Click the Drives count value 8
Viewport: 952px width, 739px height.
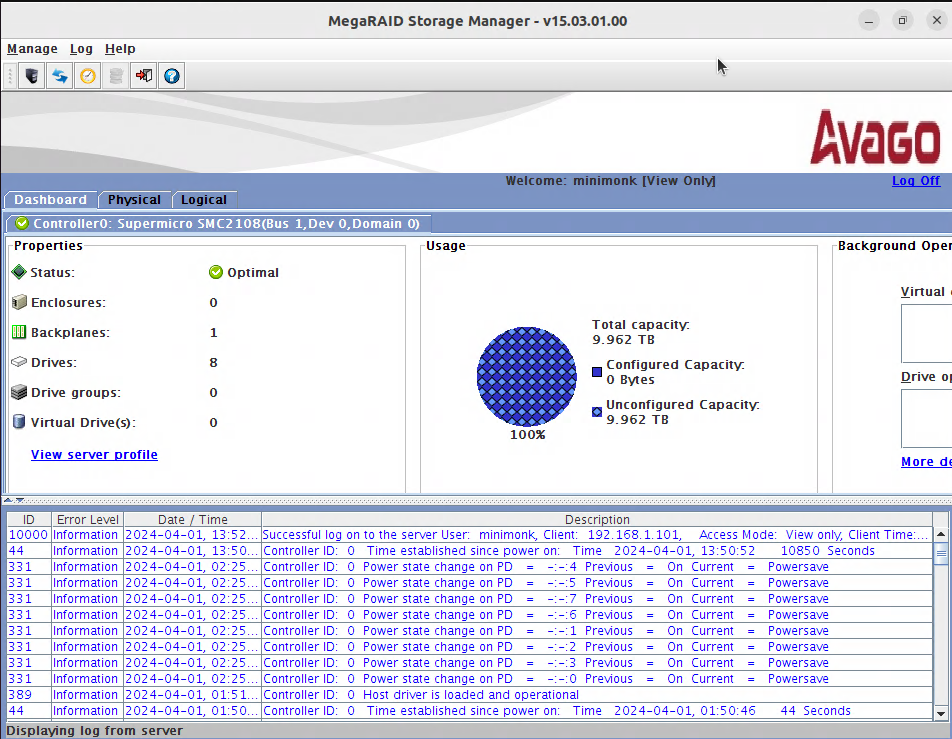tap(213, 363)
